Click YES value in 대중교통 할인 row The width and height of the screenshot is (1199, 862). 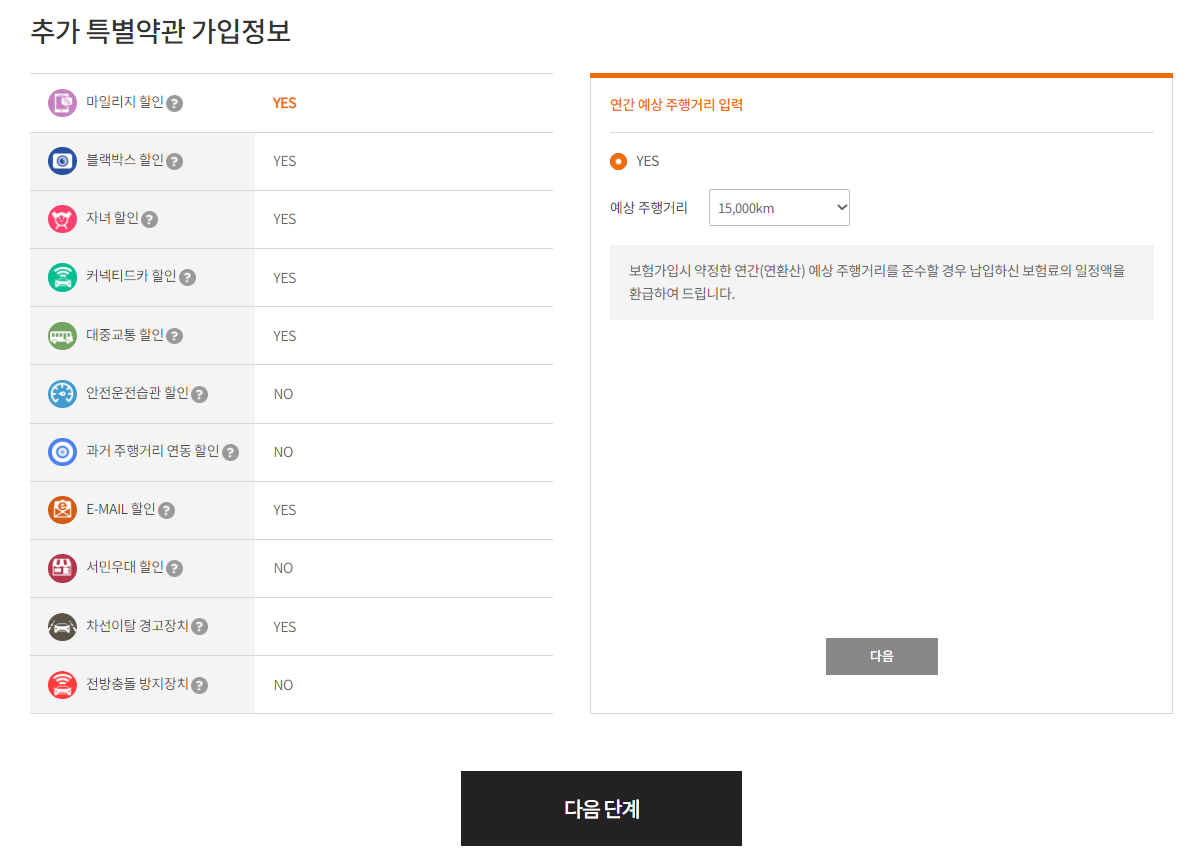tap(284, 336)
